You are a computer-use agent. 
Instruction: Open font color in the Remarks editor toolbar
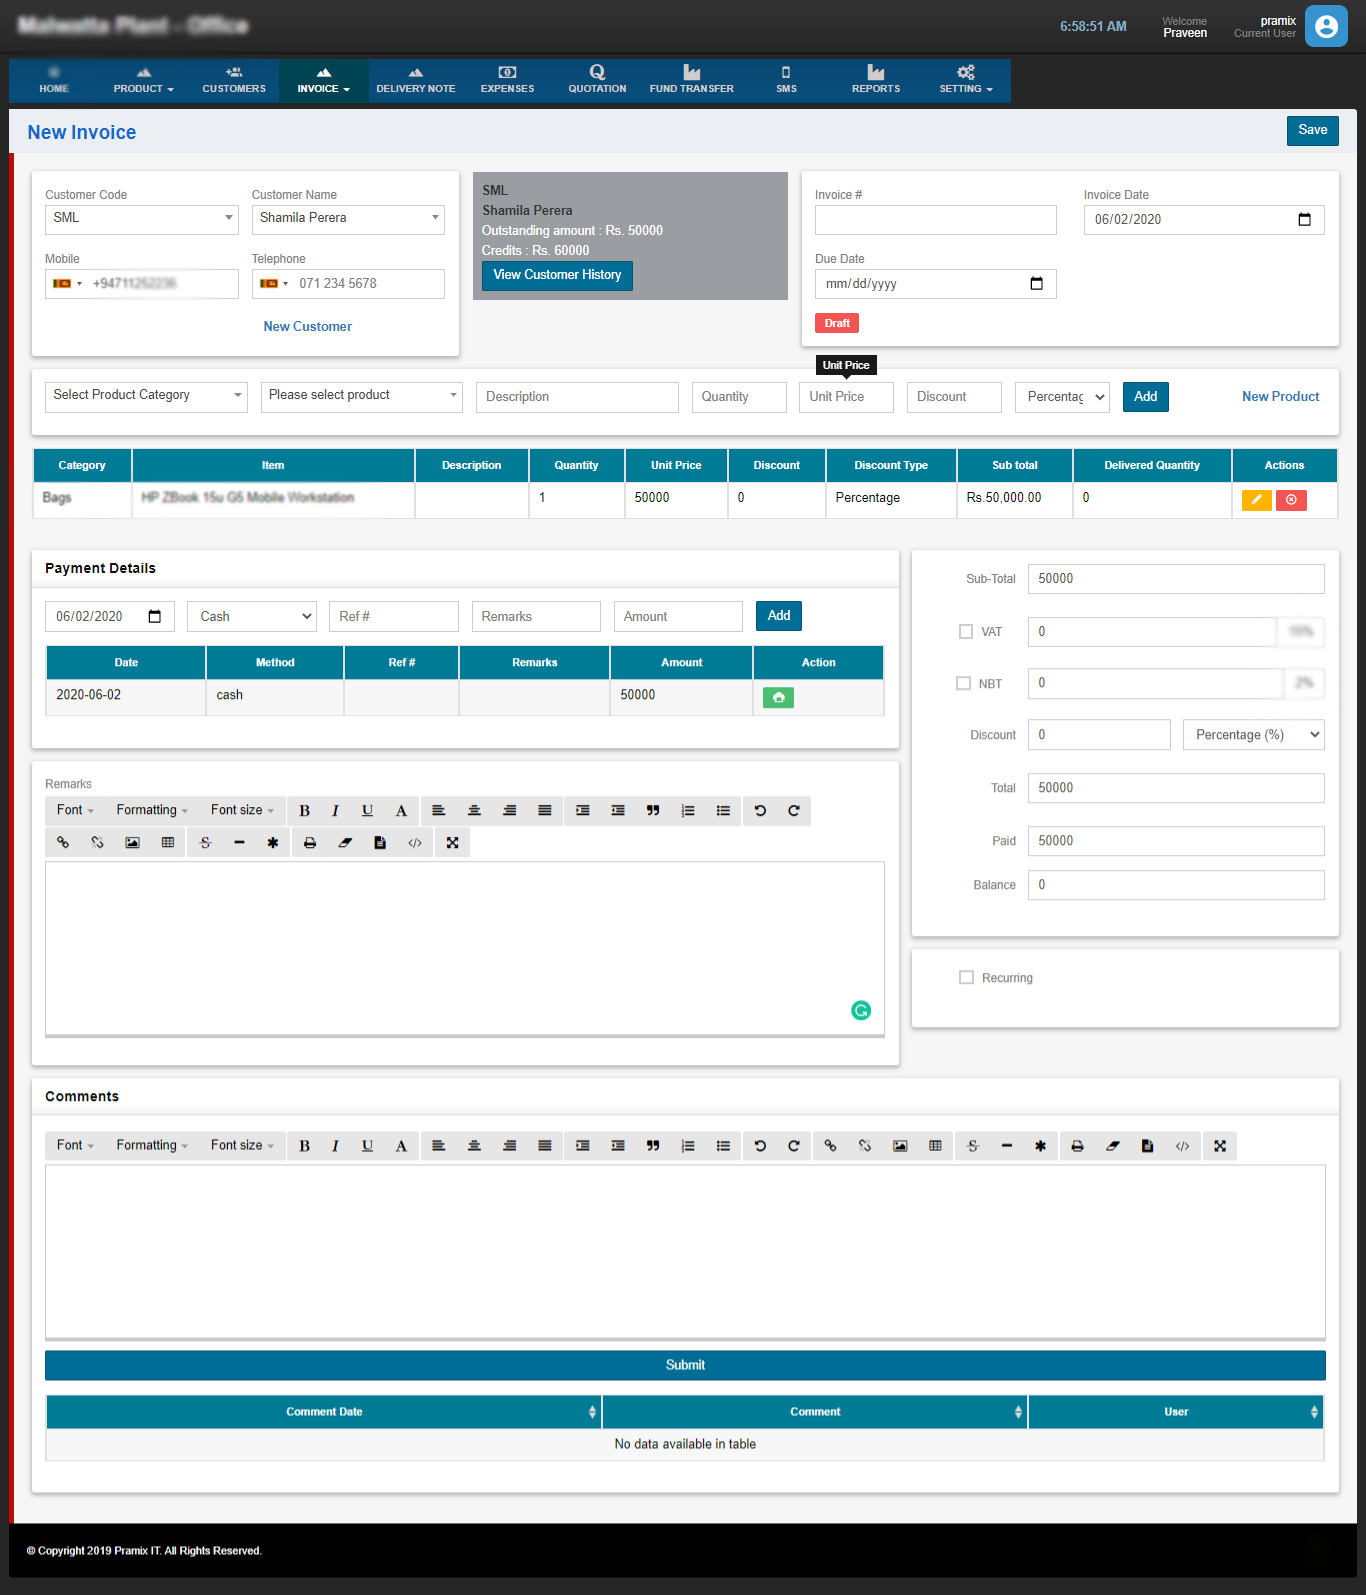click(x=401, y=811)
